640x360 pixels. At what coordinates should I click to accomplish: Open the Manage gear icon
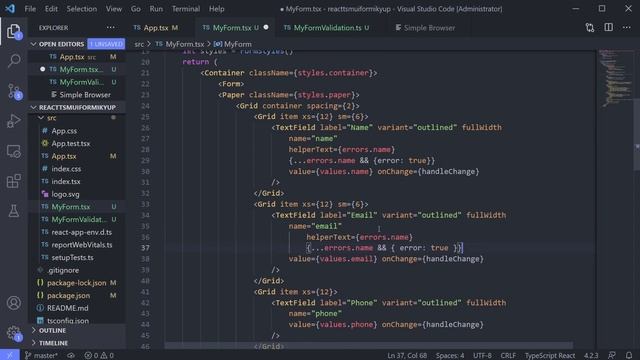(x=13, y=333)
